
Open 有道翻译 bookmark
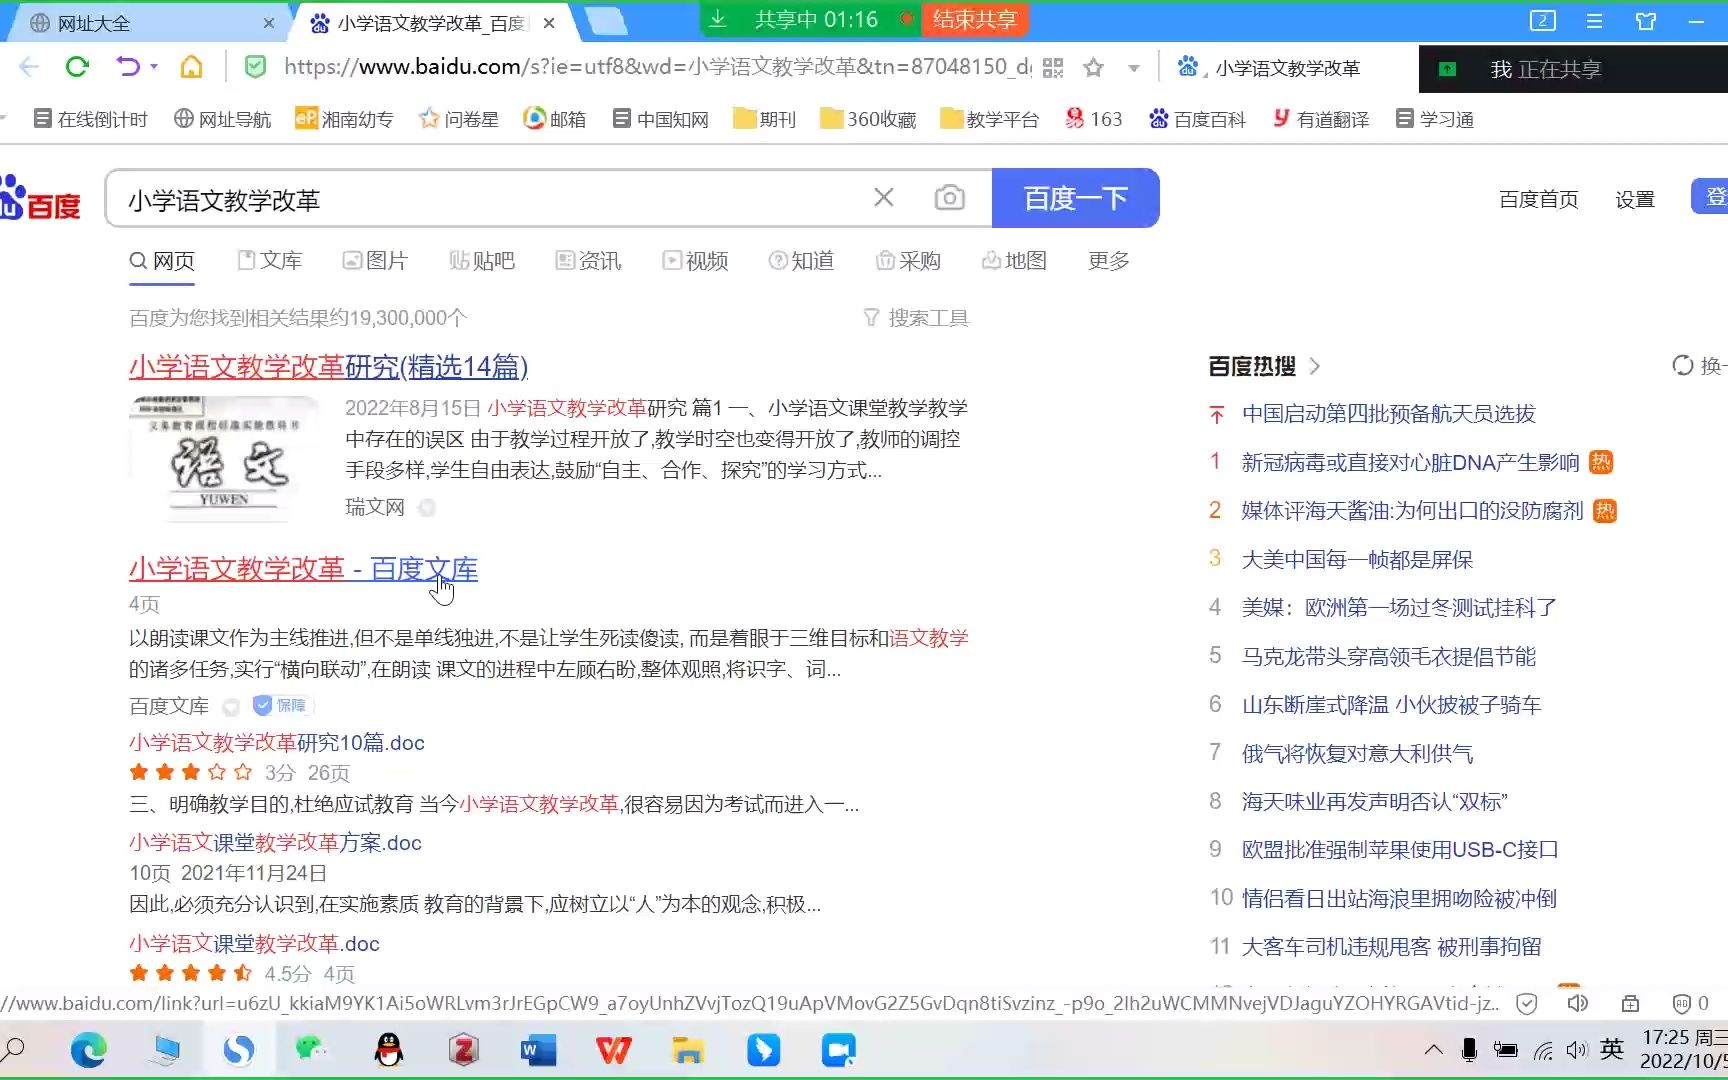click(1321, 119)
